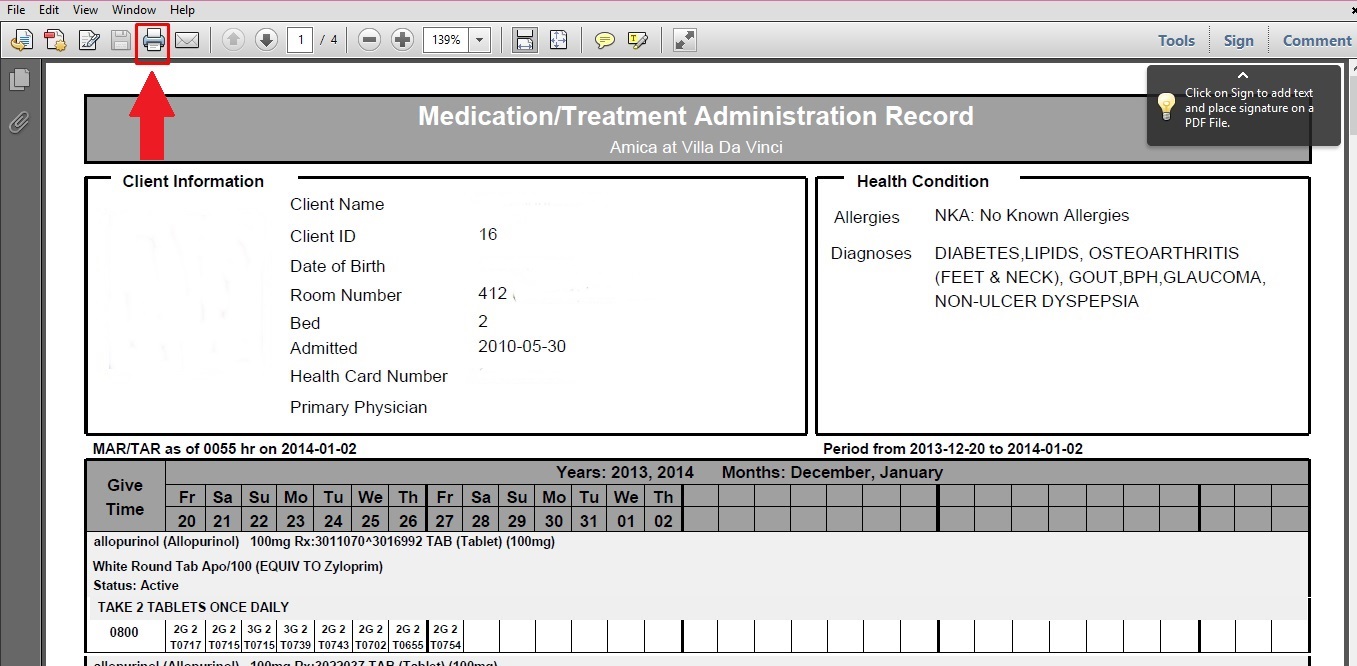Zoom in with the plus button
This screenshot has width=1357, height=666.
402,40
